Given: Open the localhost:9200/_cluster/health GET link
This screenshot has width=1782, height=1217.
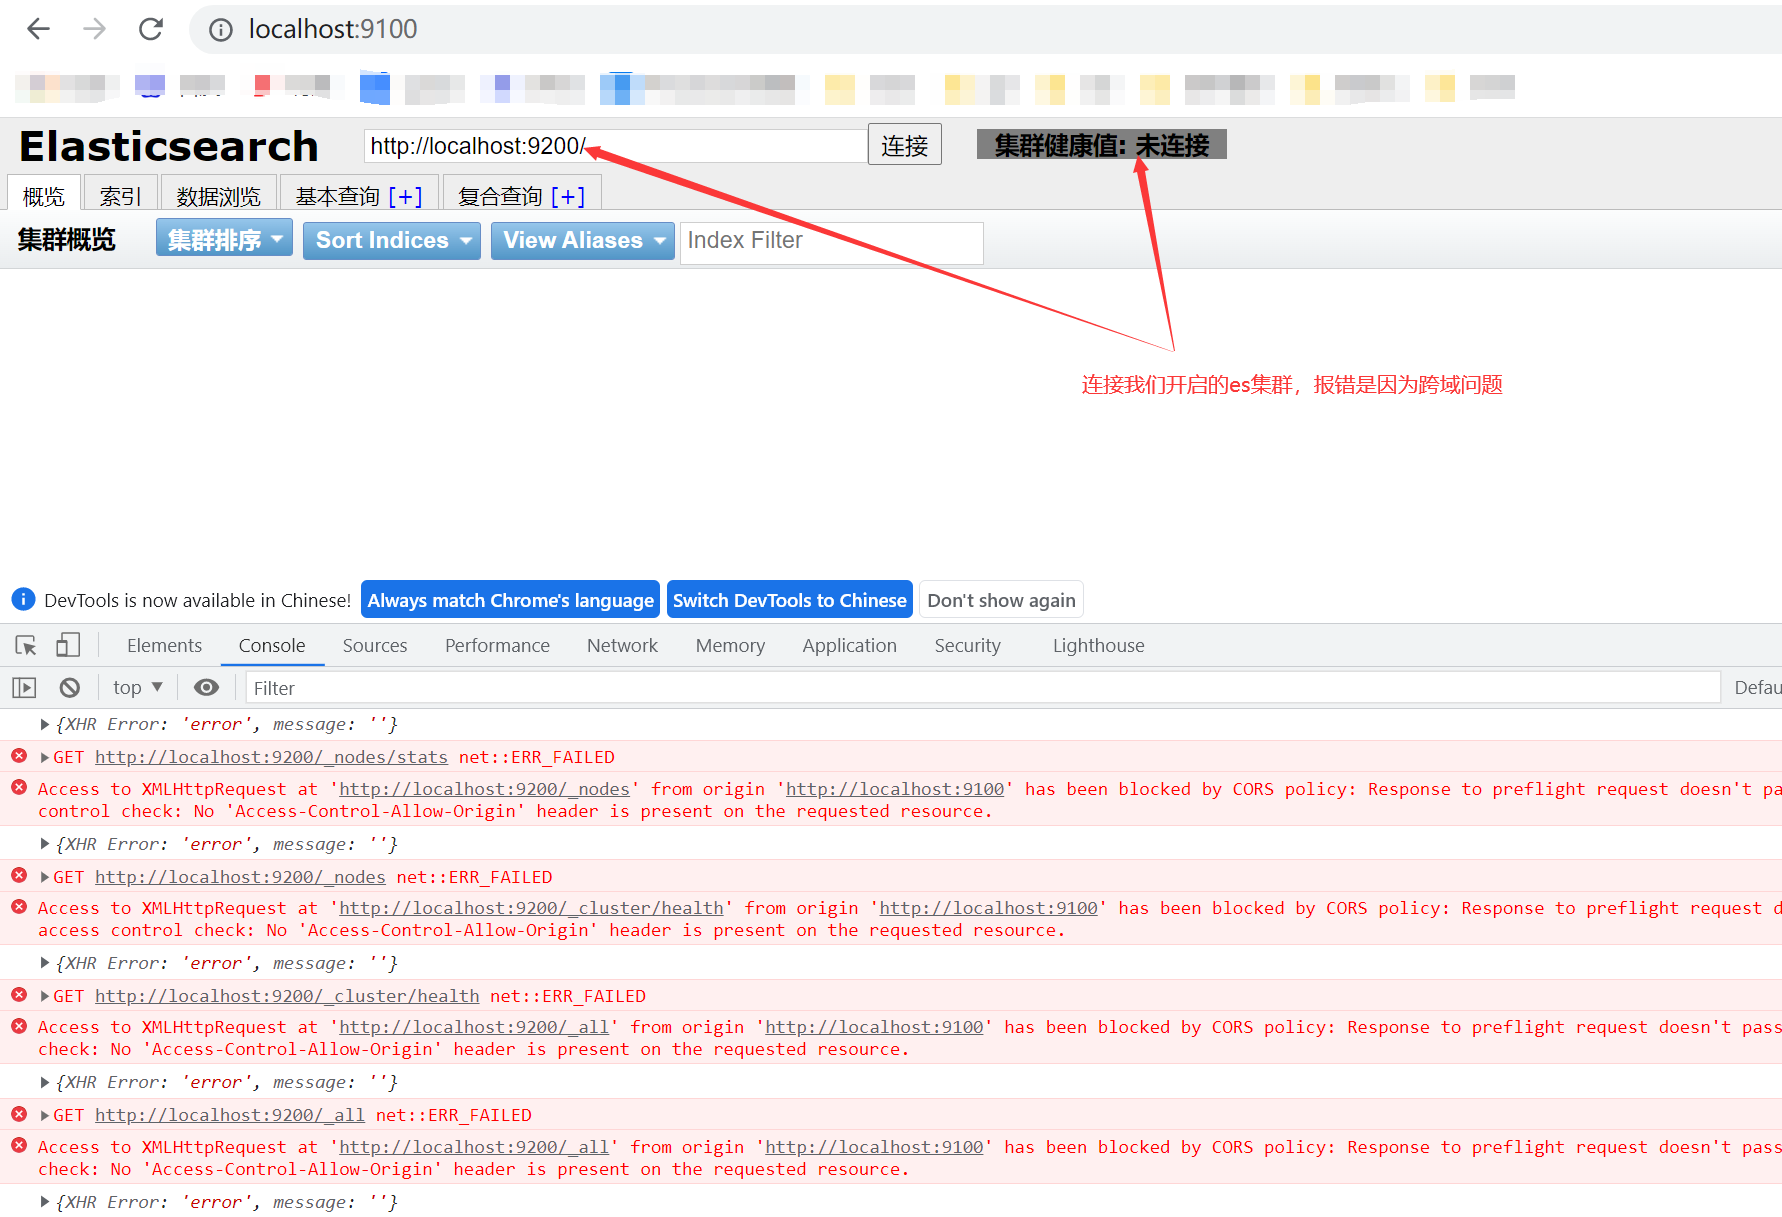Looking at the screenshot, I should tap(287, 996).
